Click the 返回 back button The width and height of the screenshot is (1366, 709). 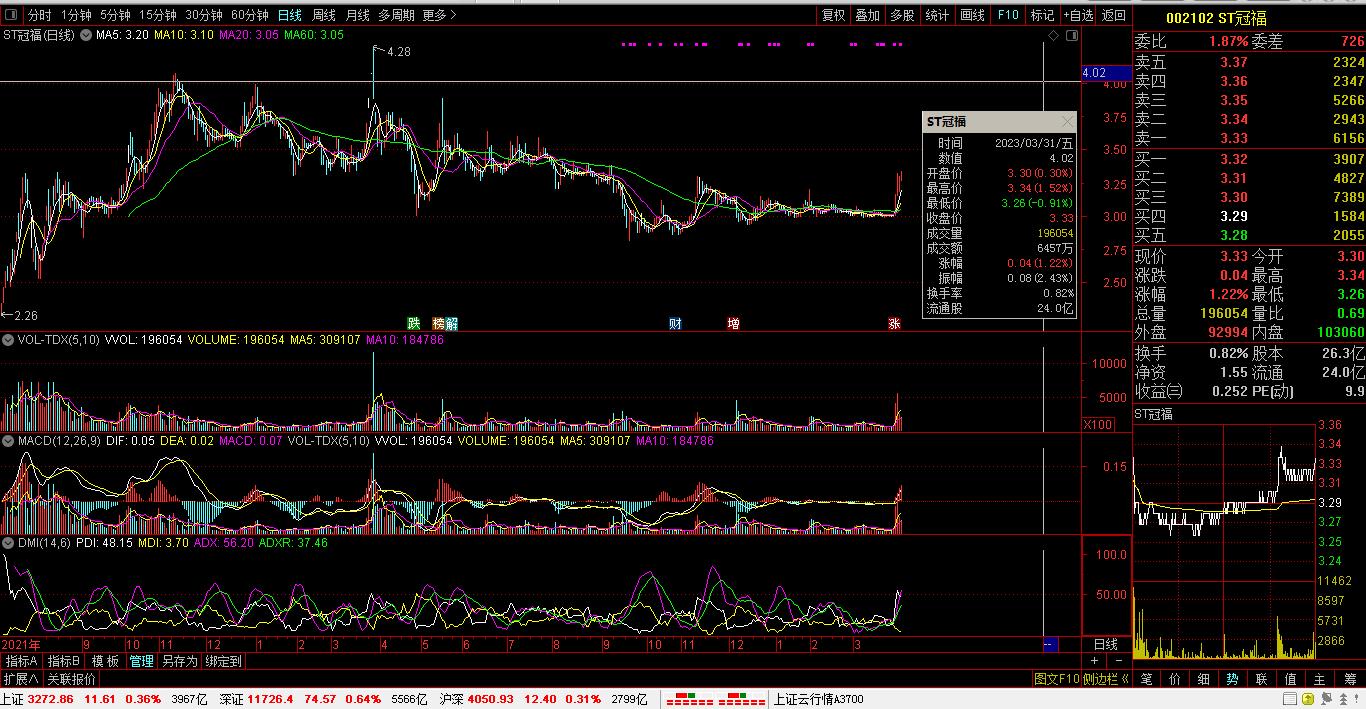(x=1113, y=15)
